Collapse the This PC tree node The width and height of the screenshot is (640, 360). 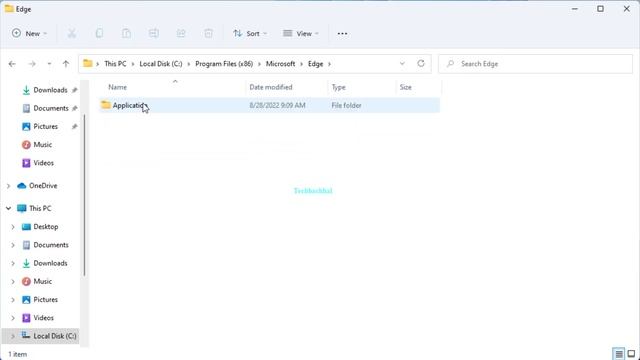[x=8, y=209]
